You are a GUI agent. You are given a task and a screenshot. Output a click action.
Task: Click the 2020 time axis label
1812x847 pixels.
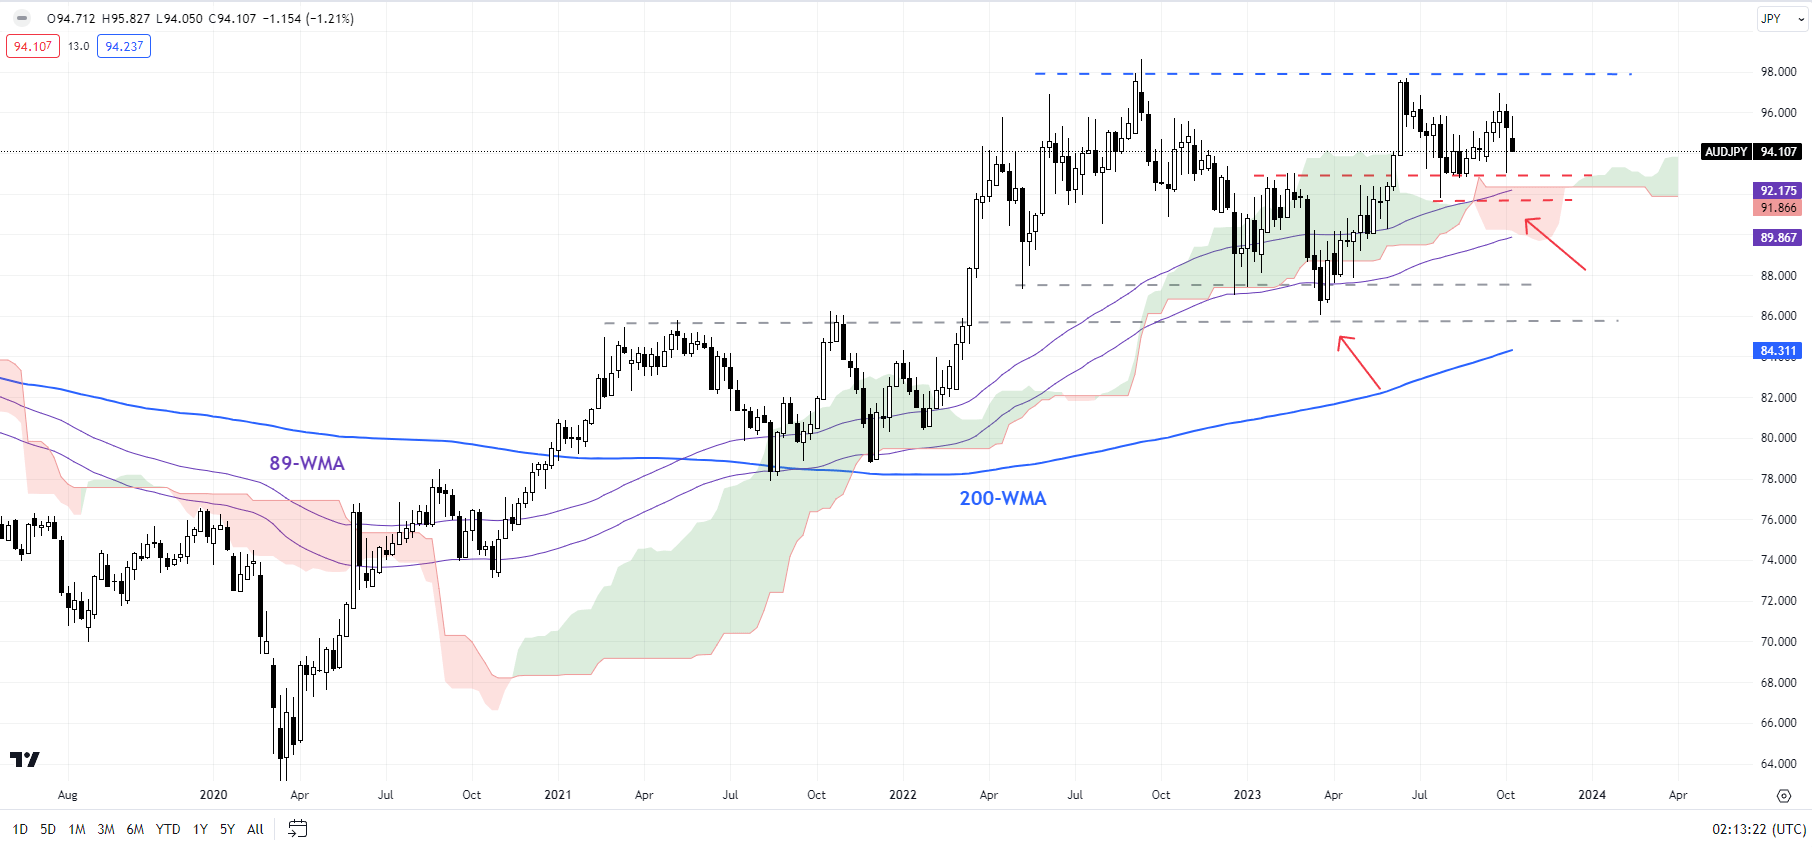pyautogui.click(x=213, y=795)
